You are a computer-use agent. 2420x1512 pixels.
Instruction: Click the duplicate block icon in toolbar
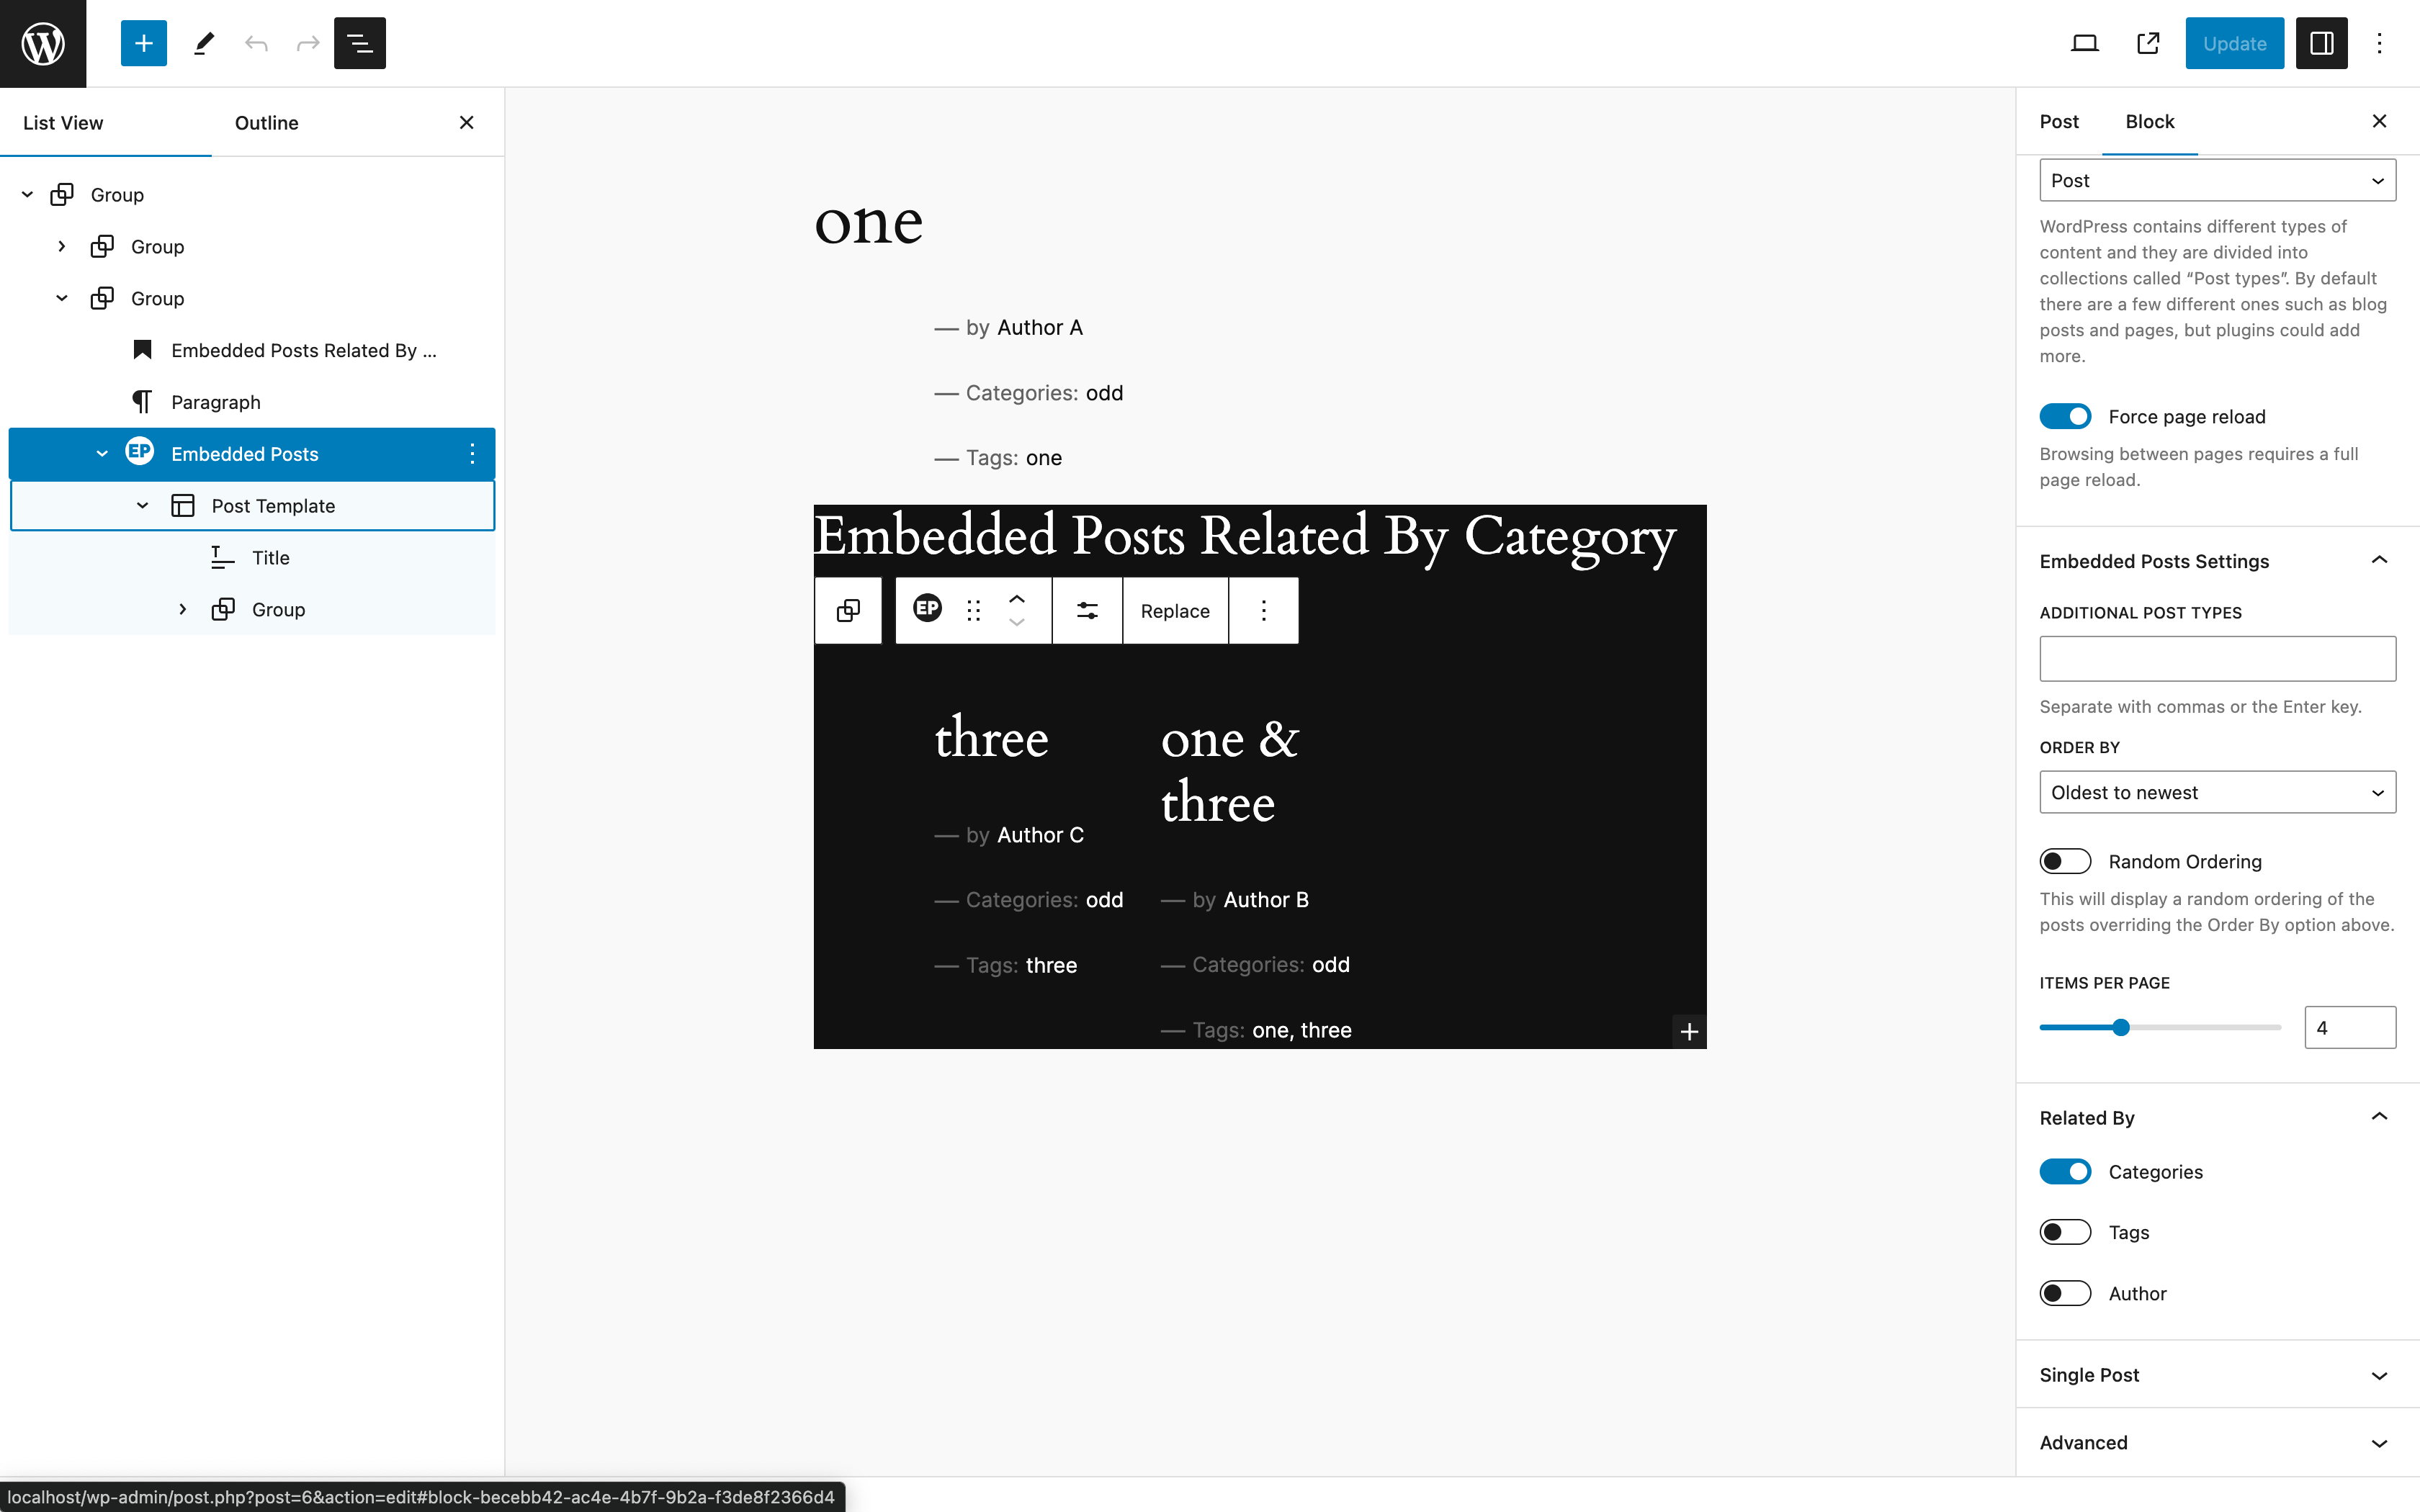pos(848,610)
